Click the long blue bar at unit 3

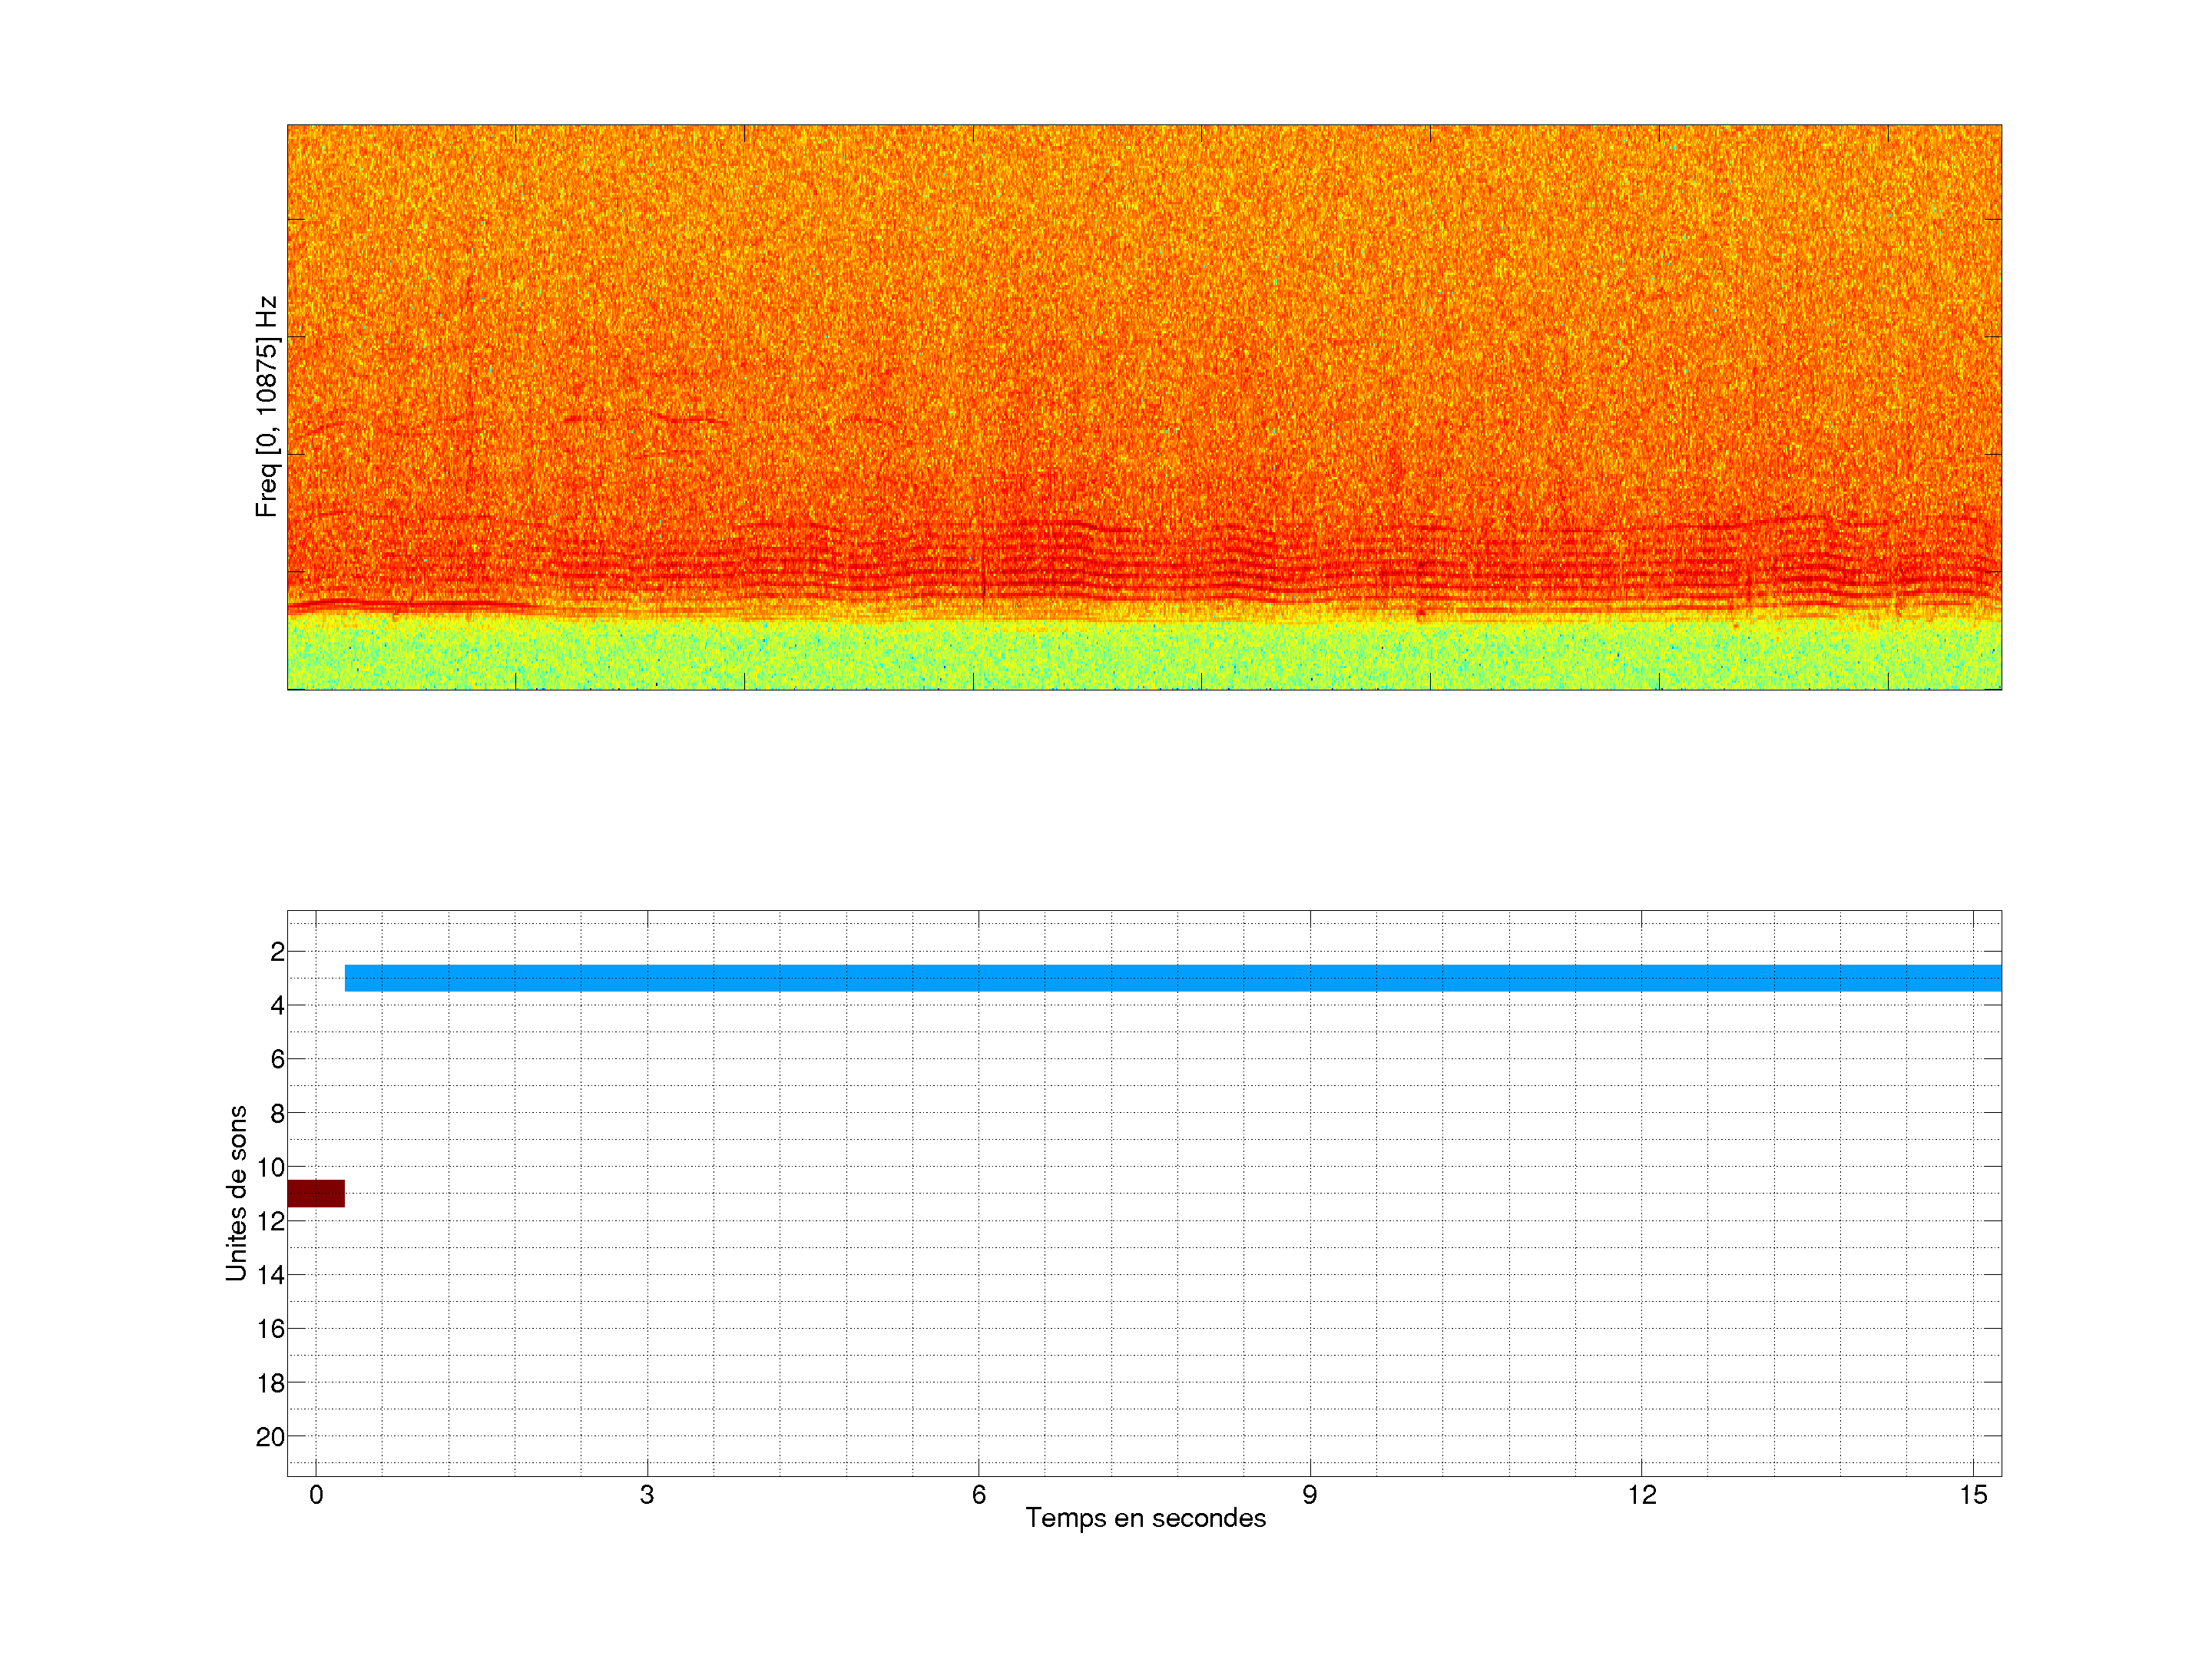(x=1172, y=978)
